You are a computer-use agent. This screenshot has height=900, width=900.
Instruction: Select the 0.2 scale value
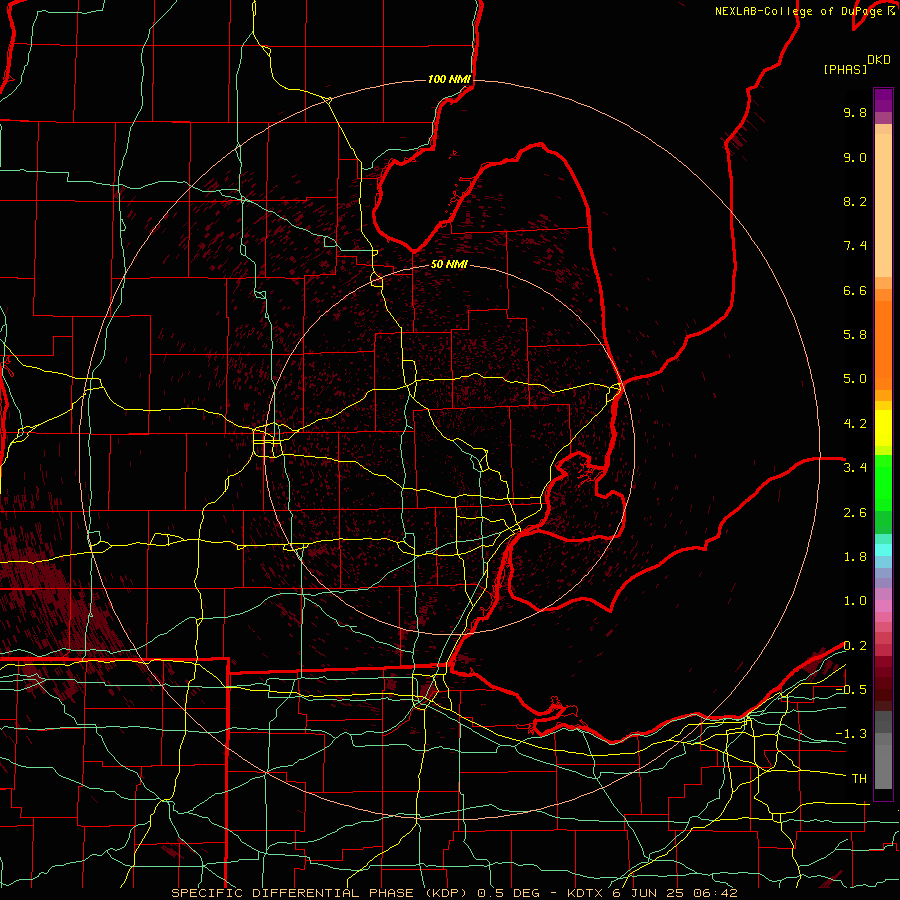coord(855,646)
